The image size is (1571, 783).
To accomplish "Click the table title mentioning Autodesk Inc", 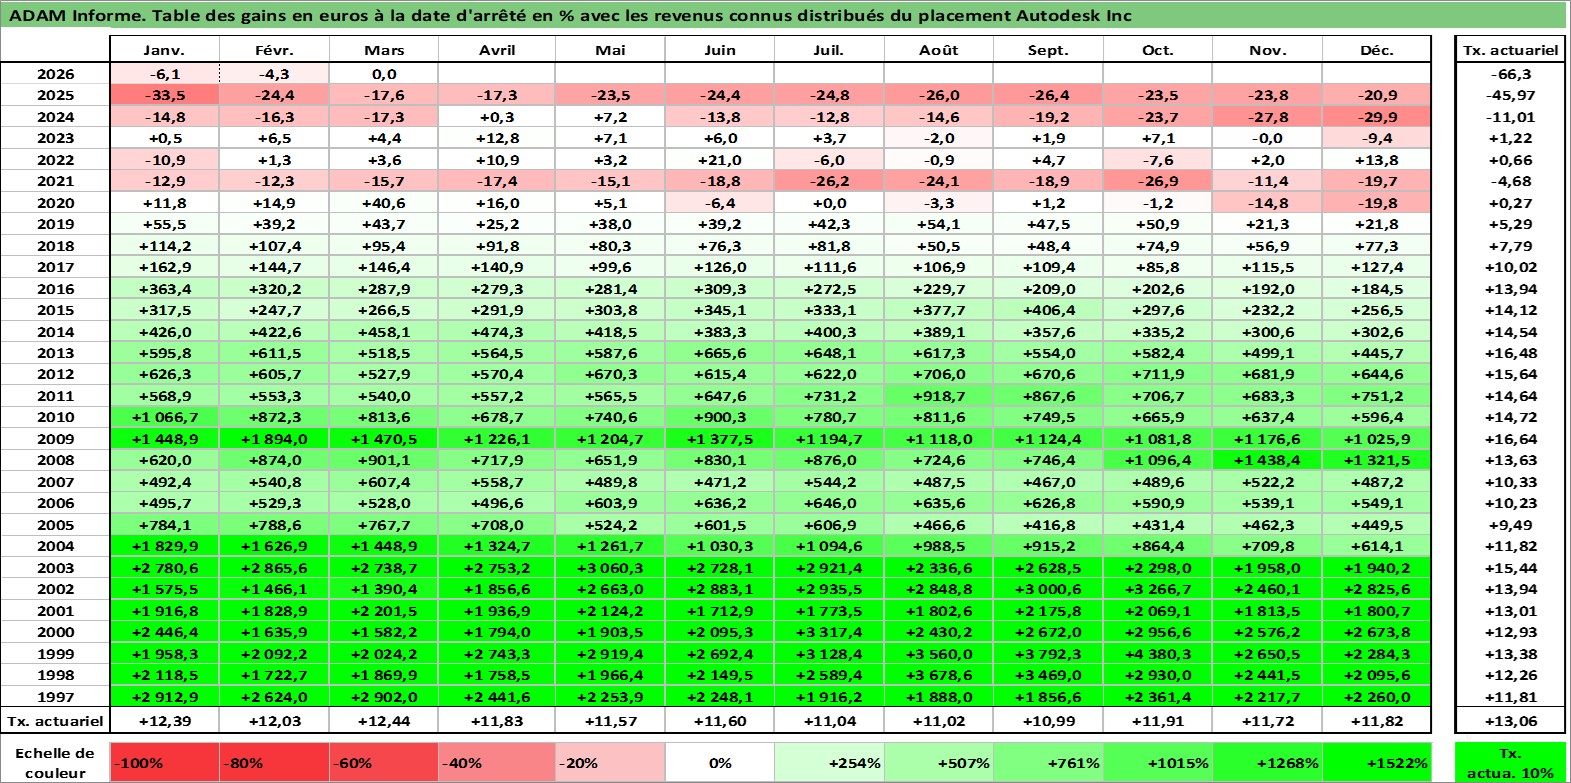I will (571, 15).
